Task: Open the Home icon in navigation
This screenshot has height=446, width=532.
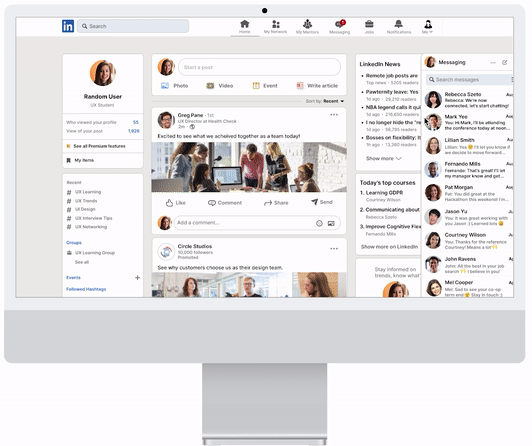Action: point(245,24)
